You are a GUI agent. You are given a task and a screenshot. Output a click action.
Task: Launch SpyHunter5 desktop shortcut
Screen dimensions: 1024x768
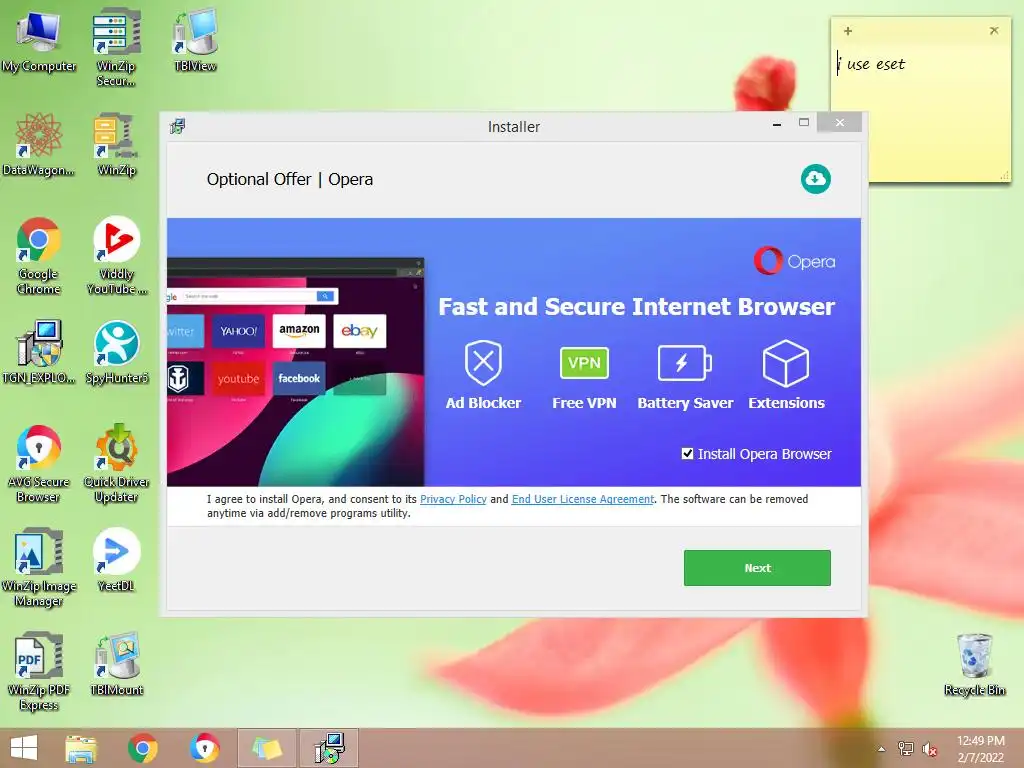[x=117, y=353]
